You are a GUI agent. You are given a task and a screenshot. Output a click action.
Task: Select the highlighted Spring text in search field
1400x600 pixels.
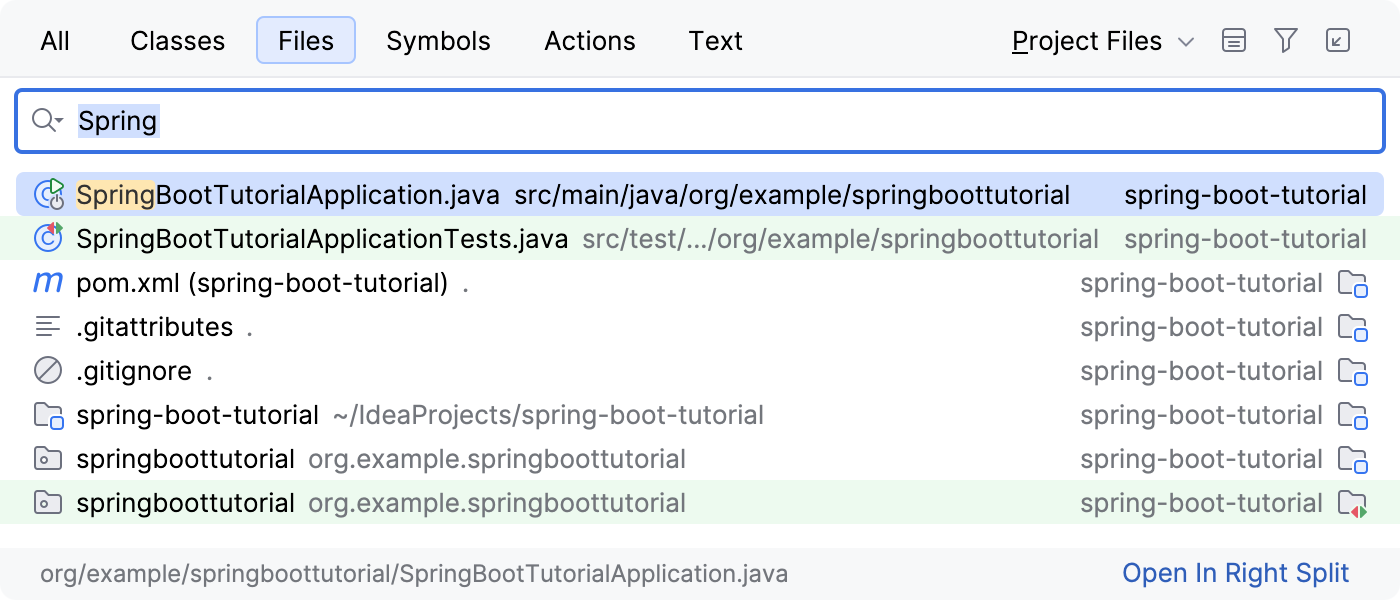point(118,120)
